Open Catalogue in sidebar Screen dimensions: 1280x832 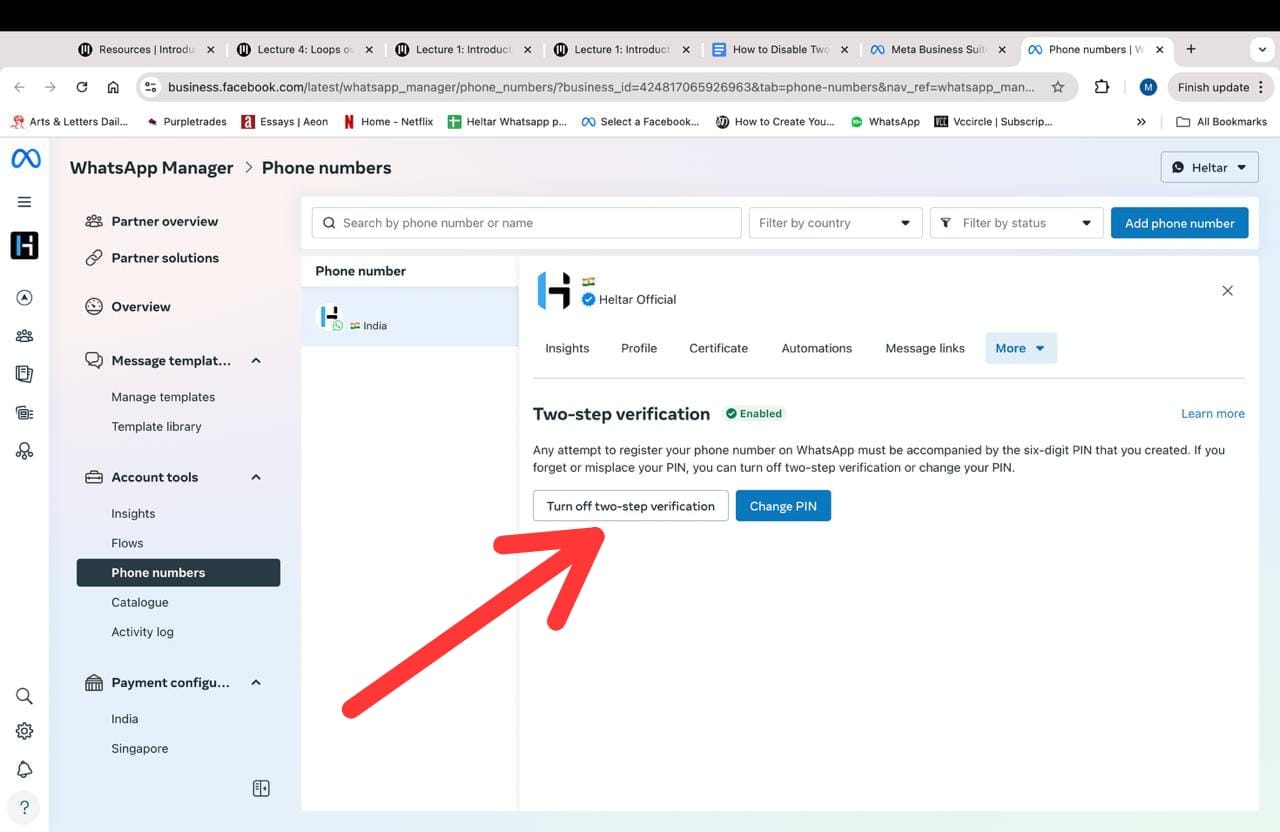(x=140, y=602)
